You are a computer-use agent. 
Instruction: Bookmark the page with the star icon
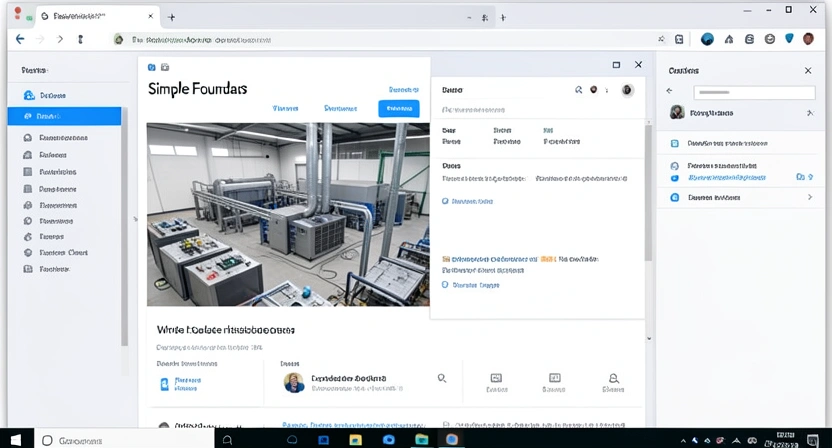click(x=661, y=39)
